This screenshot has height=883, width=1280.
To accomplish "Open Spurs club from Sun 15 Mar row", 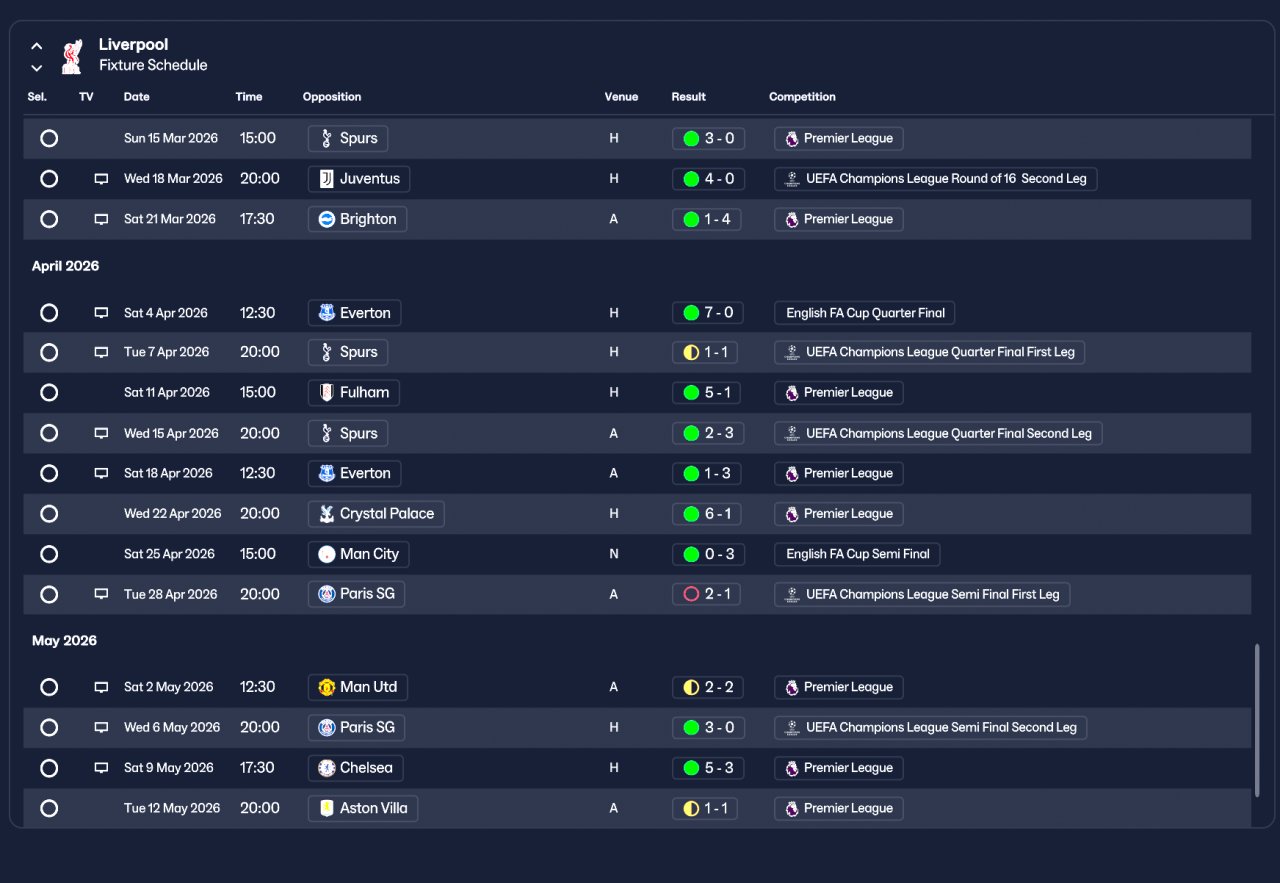I will click(x=348, y=139).
